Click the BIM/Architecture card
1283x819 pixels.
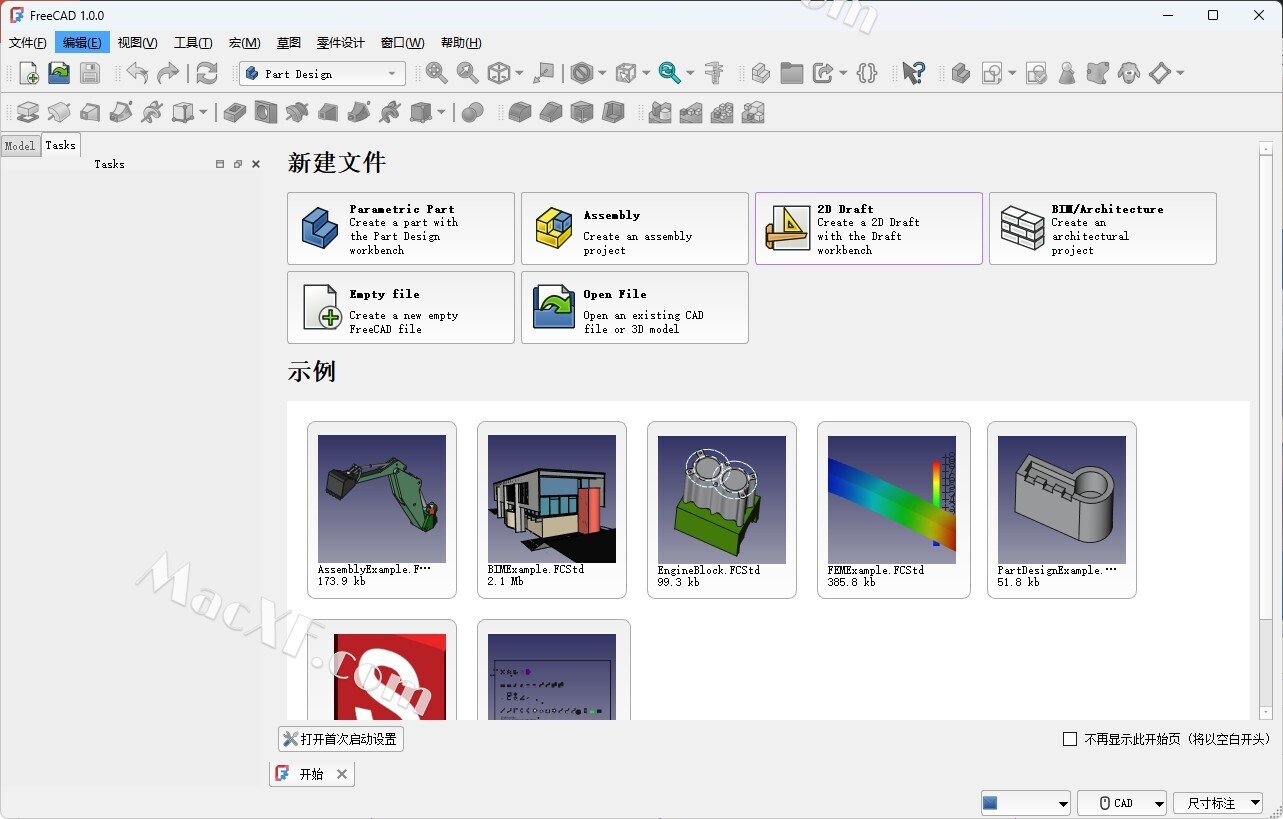pyautogui.click(x=1103, y=229)
